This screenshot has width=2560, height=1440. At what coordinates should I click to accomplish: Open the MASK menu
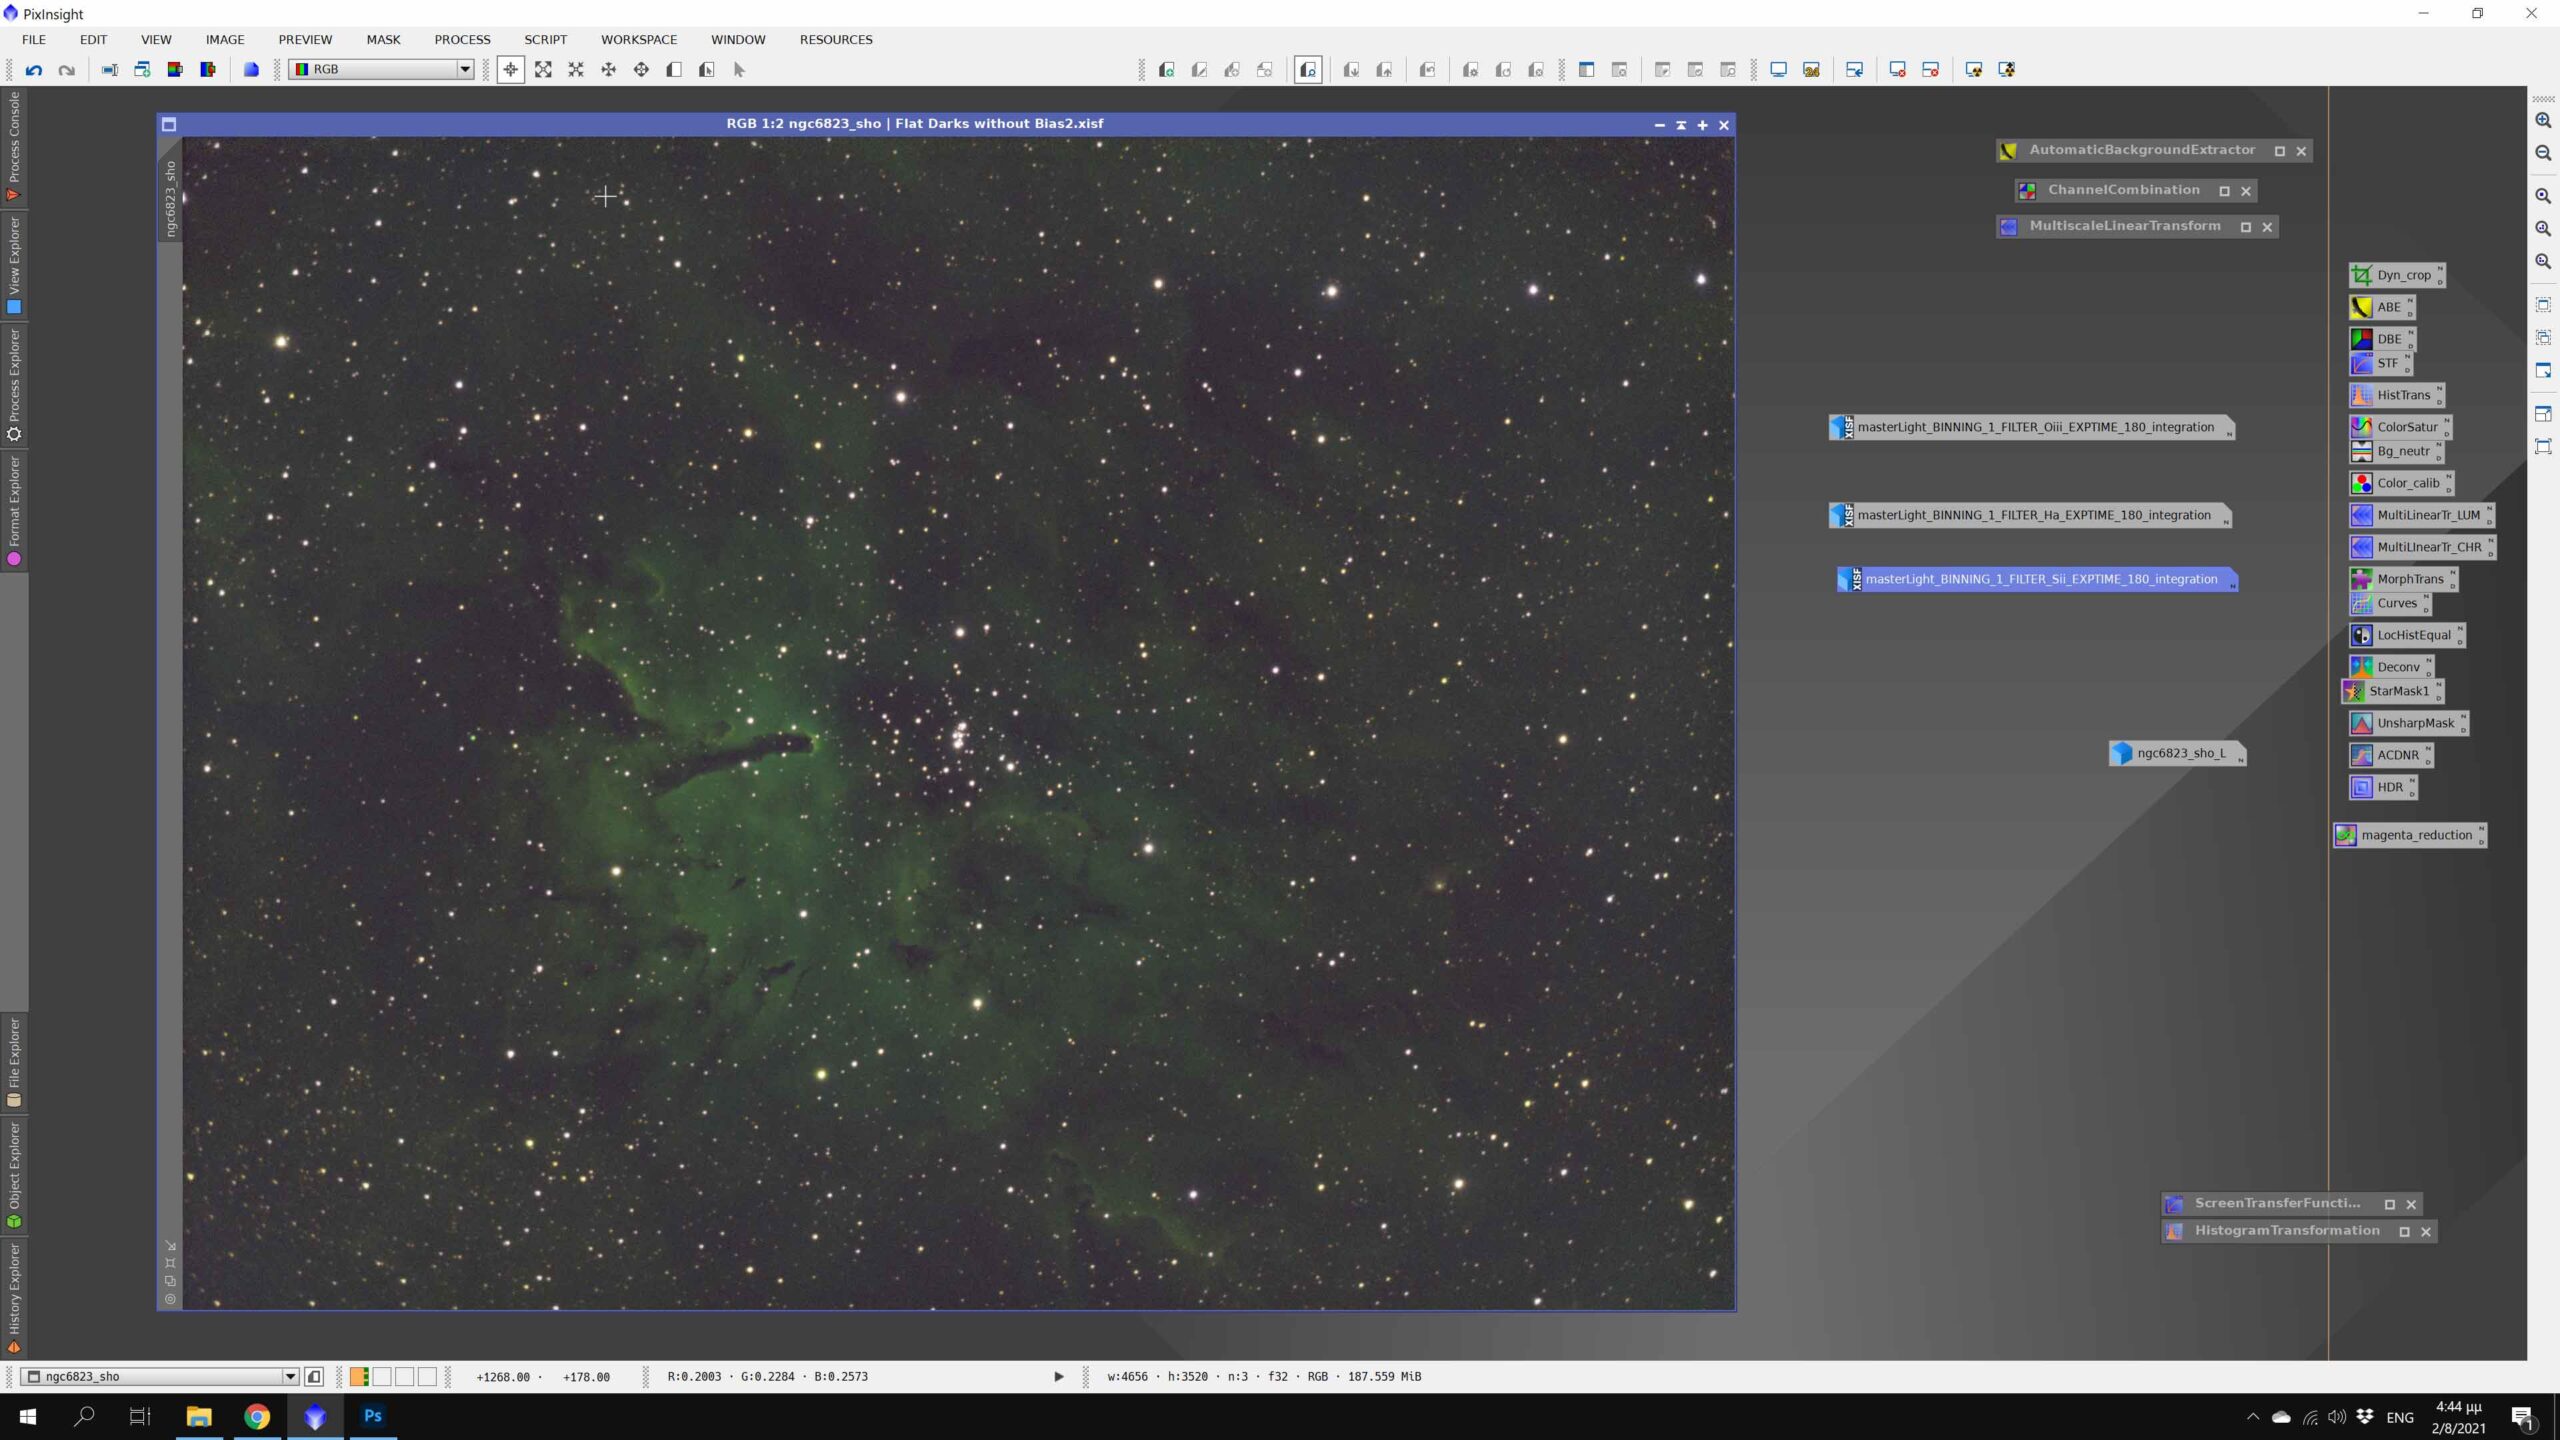pyautogui.click(x=383, y=40)
